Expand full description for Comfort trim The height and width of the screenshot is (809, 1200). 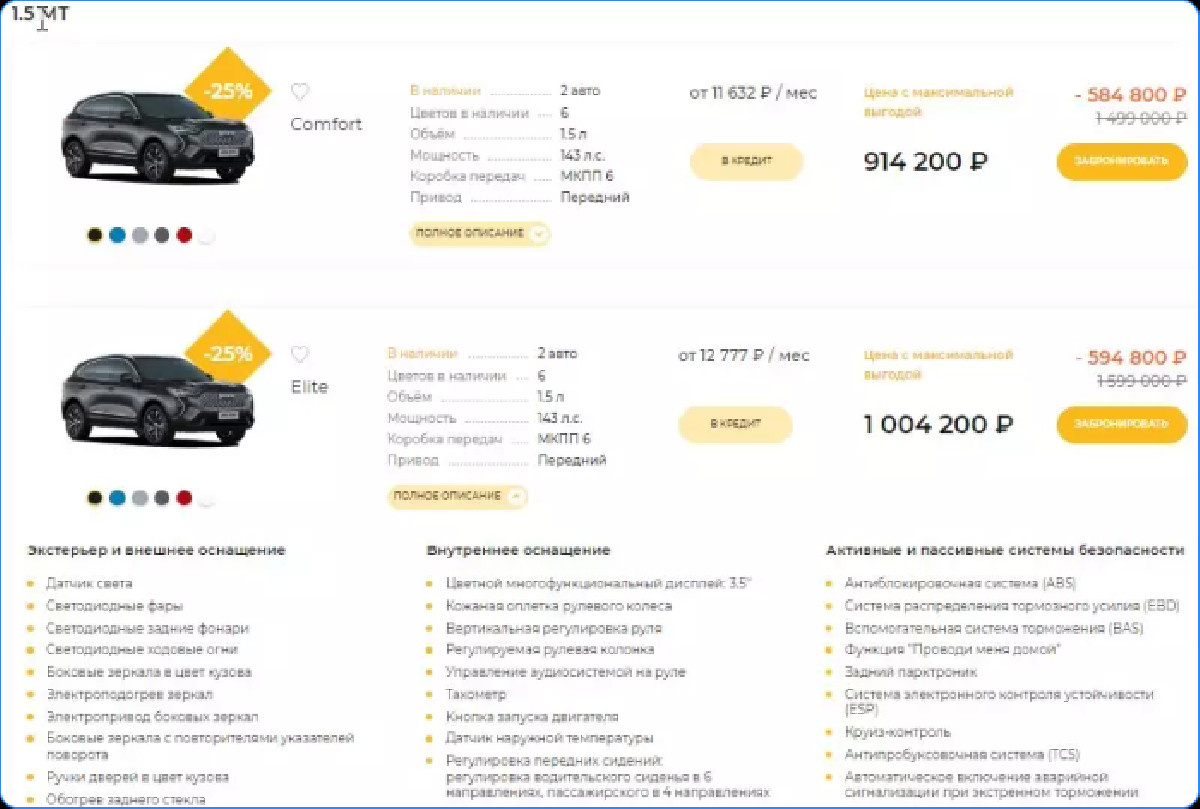[x=480, y=233]
